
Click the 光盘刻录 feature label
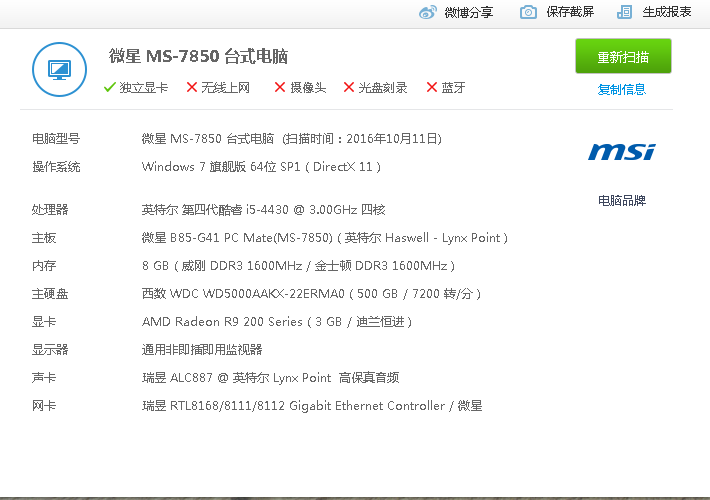383,87
